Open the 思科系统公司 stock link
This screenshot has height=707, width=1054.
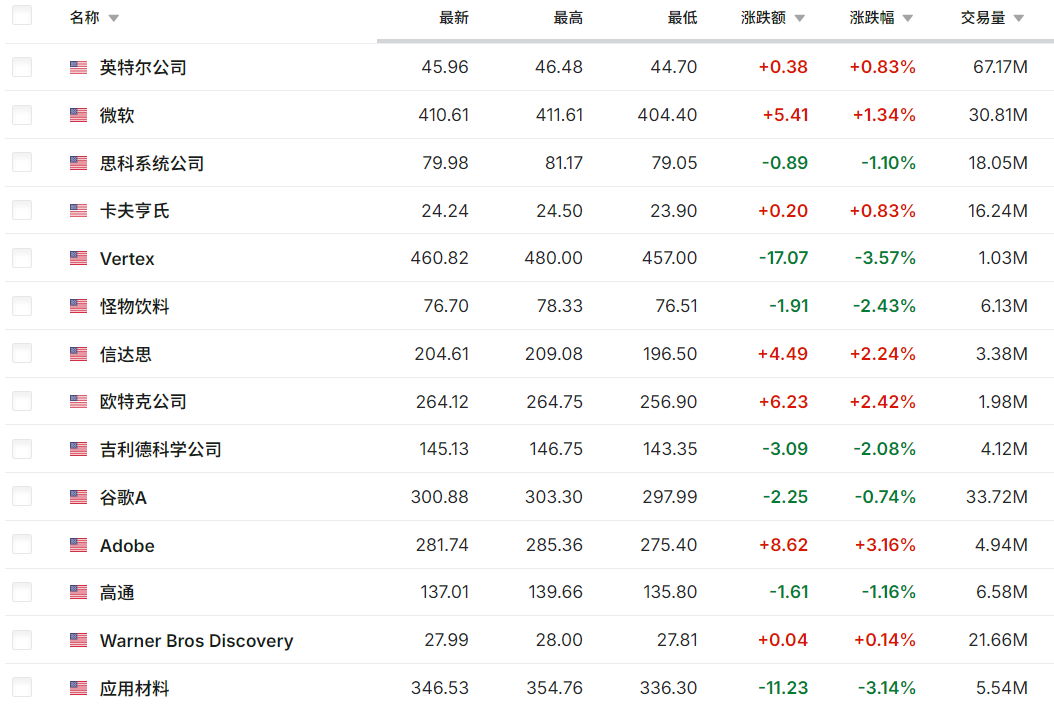(x=152, y=163)
